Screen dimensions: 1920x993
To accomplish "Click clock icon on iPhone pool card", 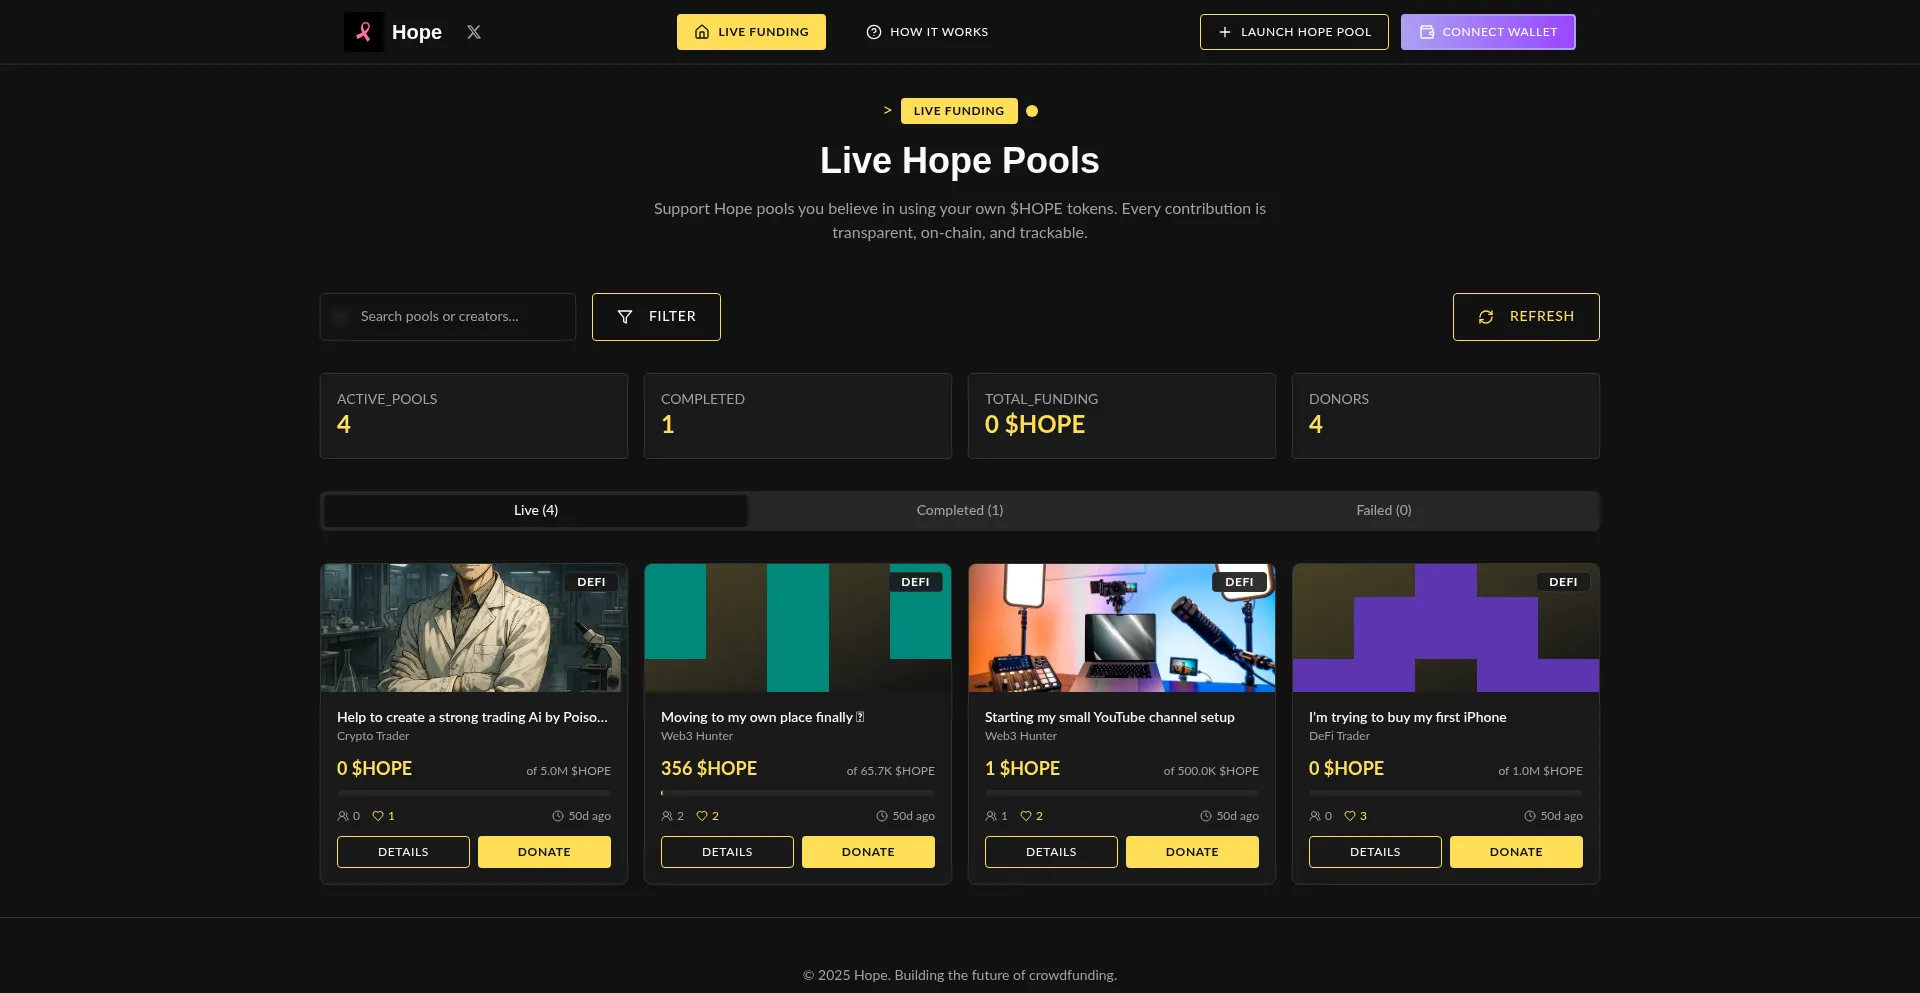I will tap(1530, 816).
